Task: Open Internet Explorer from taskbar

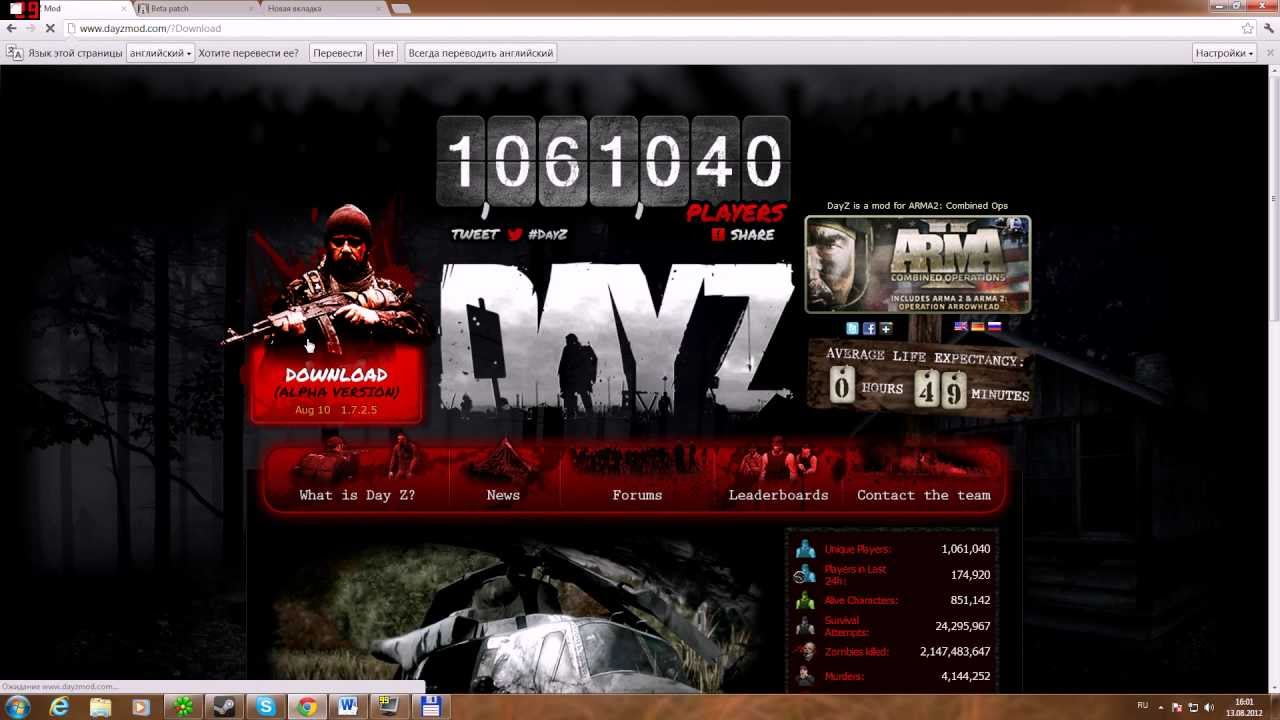Action: tap(60, 706)
